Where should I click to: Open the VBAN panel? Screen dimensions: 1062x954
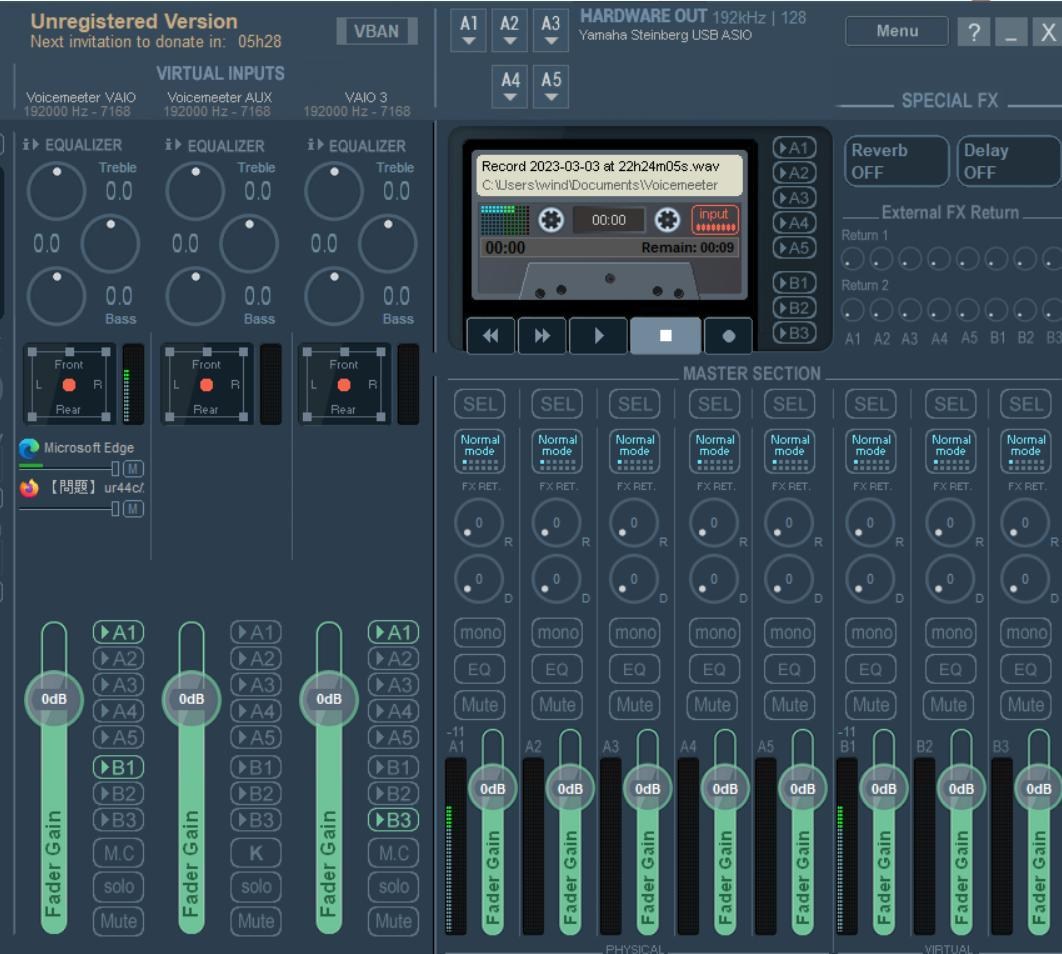pos(377,31)
